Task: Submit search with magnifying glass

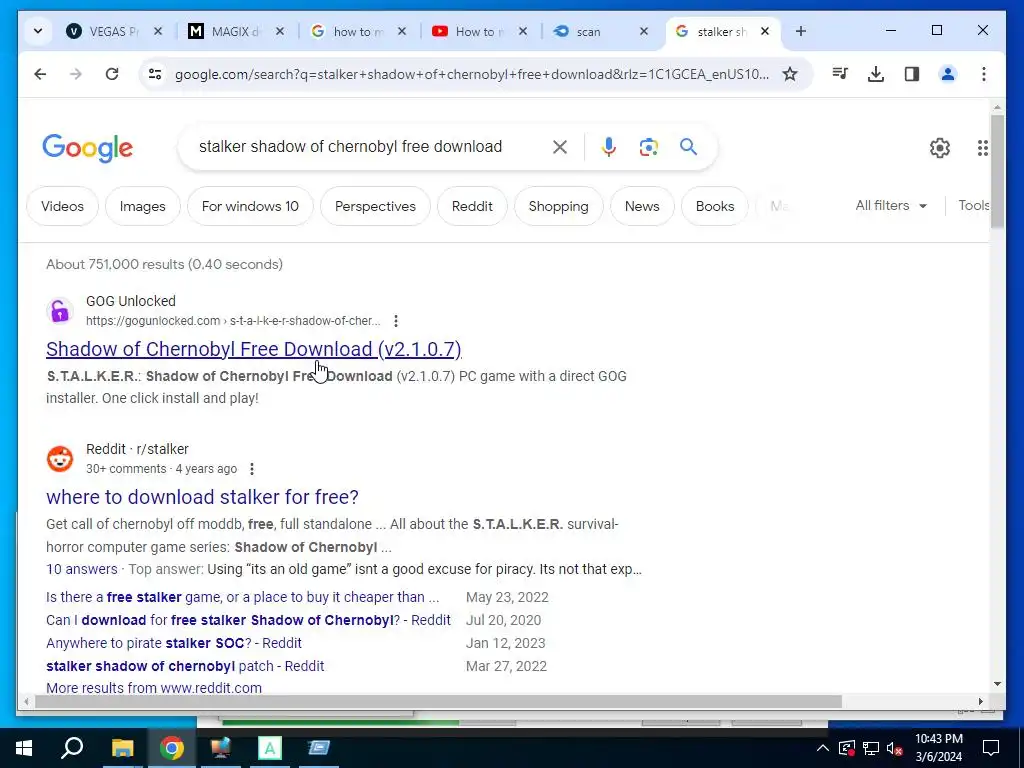Action: pyautogui.click(x=688, y=147)
